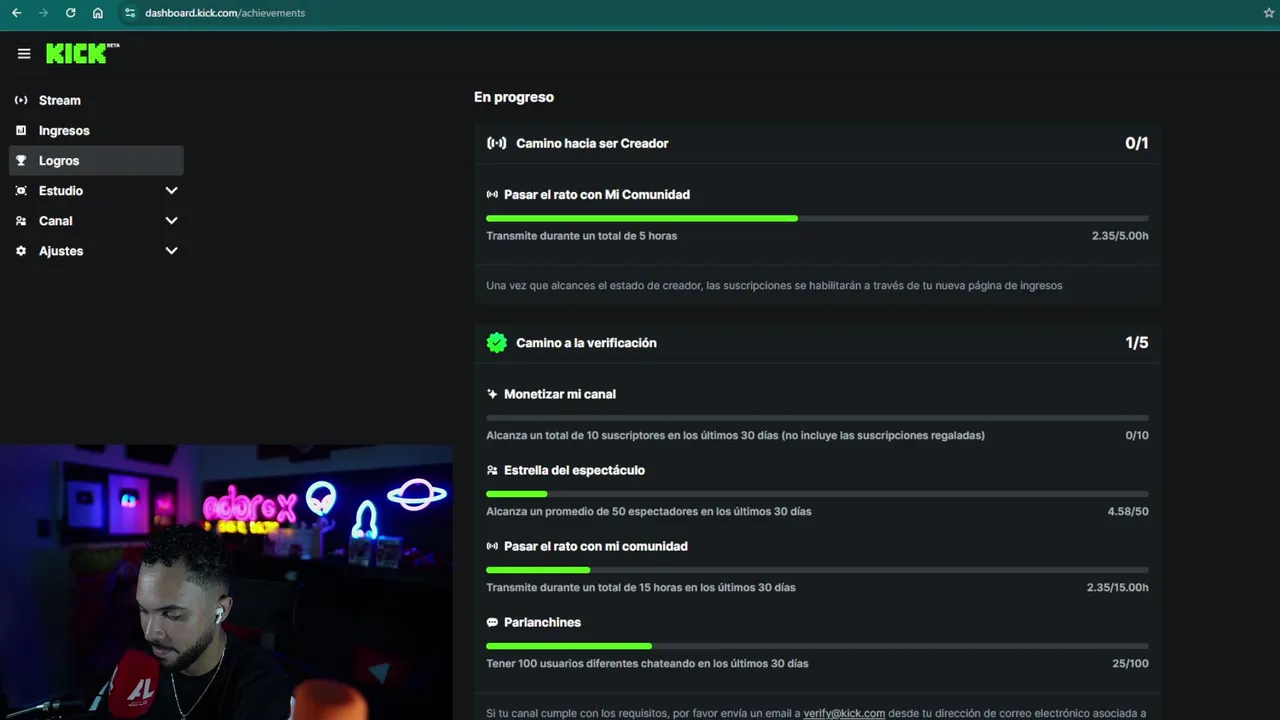1280x720 pixels.
Task: Click the chat bubble icon beside Parlanchines
Action: tap(492, 622)
